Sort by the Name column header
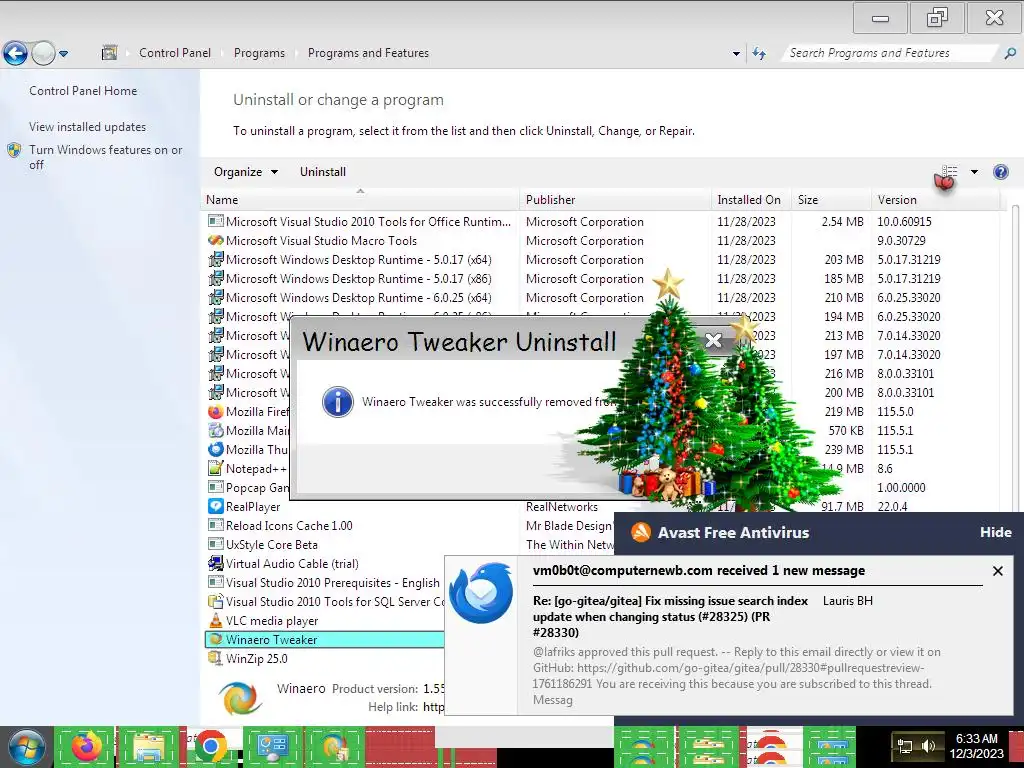 click(360, 200)
